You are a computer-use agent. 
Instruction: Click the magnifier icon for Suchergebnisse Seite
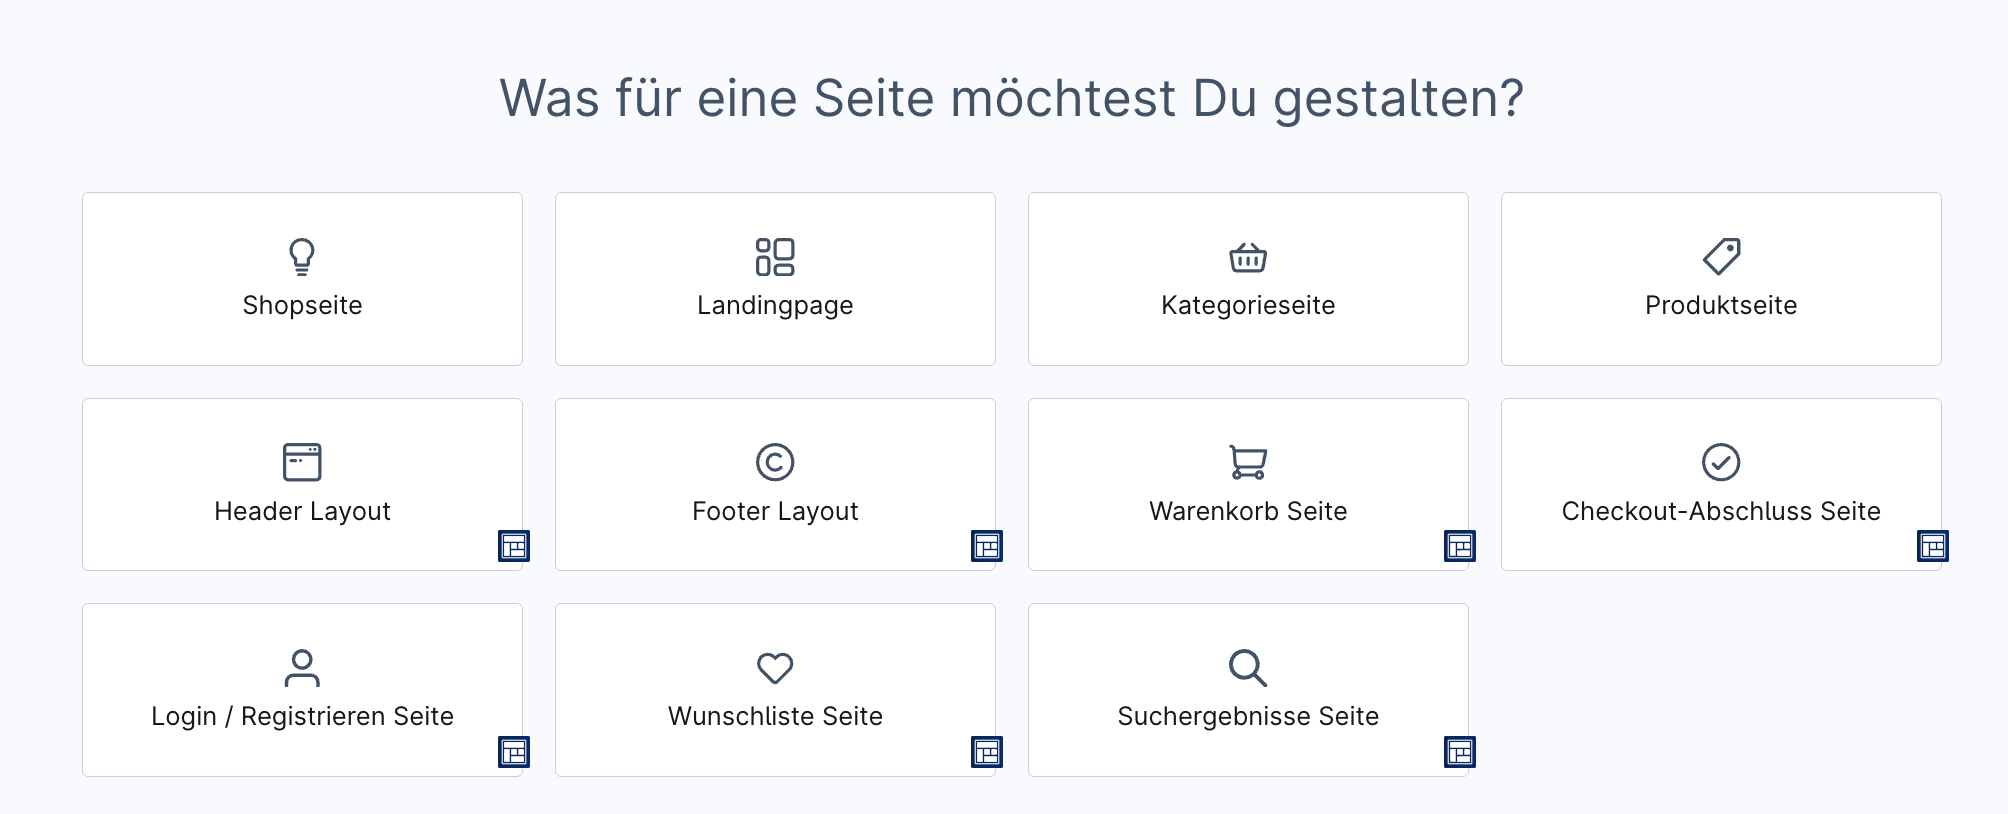tap(1248, 668)
